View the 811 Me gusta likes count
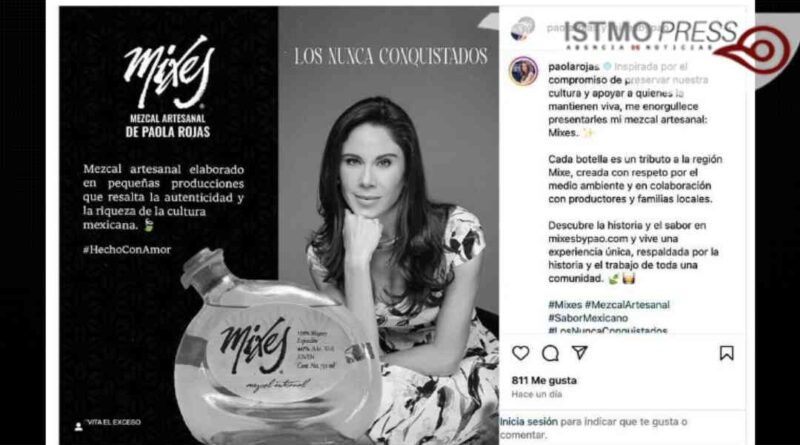 (544, 380)
